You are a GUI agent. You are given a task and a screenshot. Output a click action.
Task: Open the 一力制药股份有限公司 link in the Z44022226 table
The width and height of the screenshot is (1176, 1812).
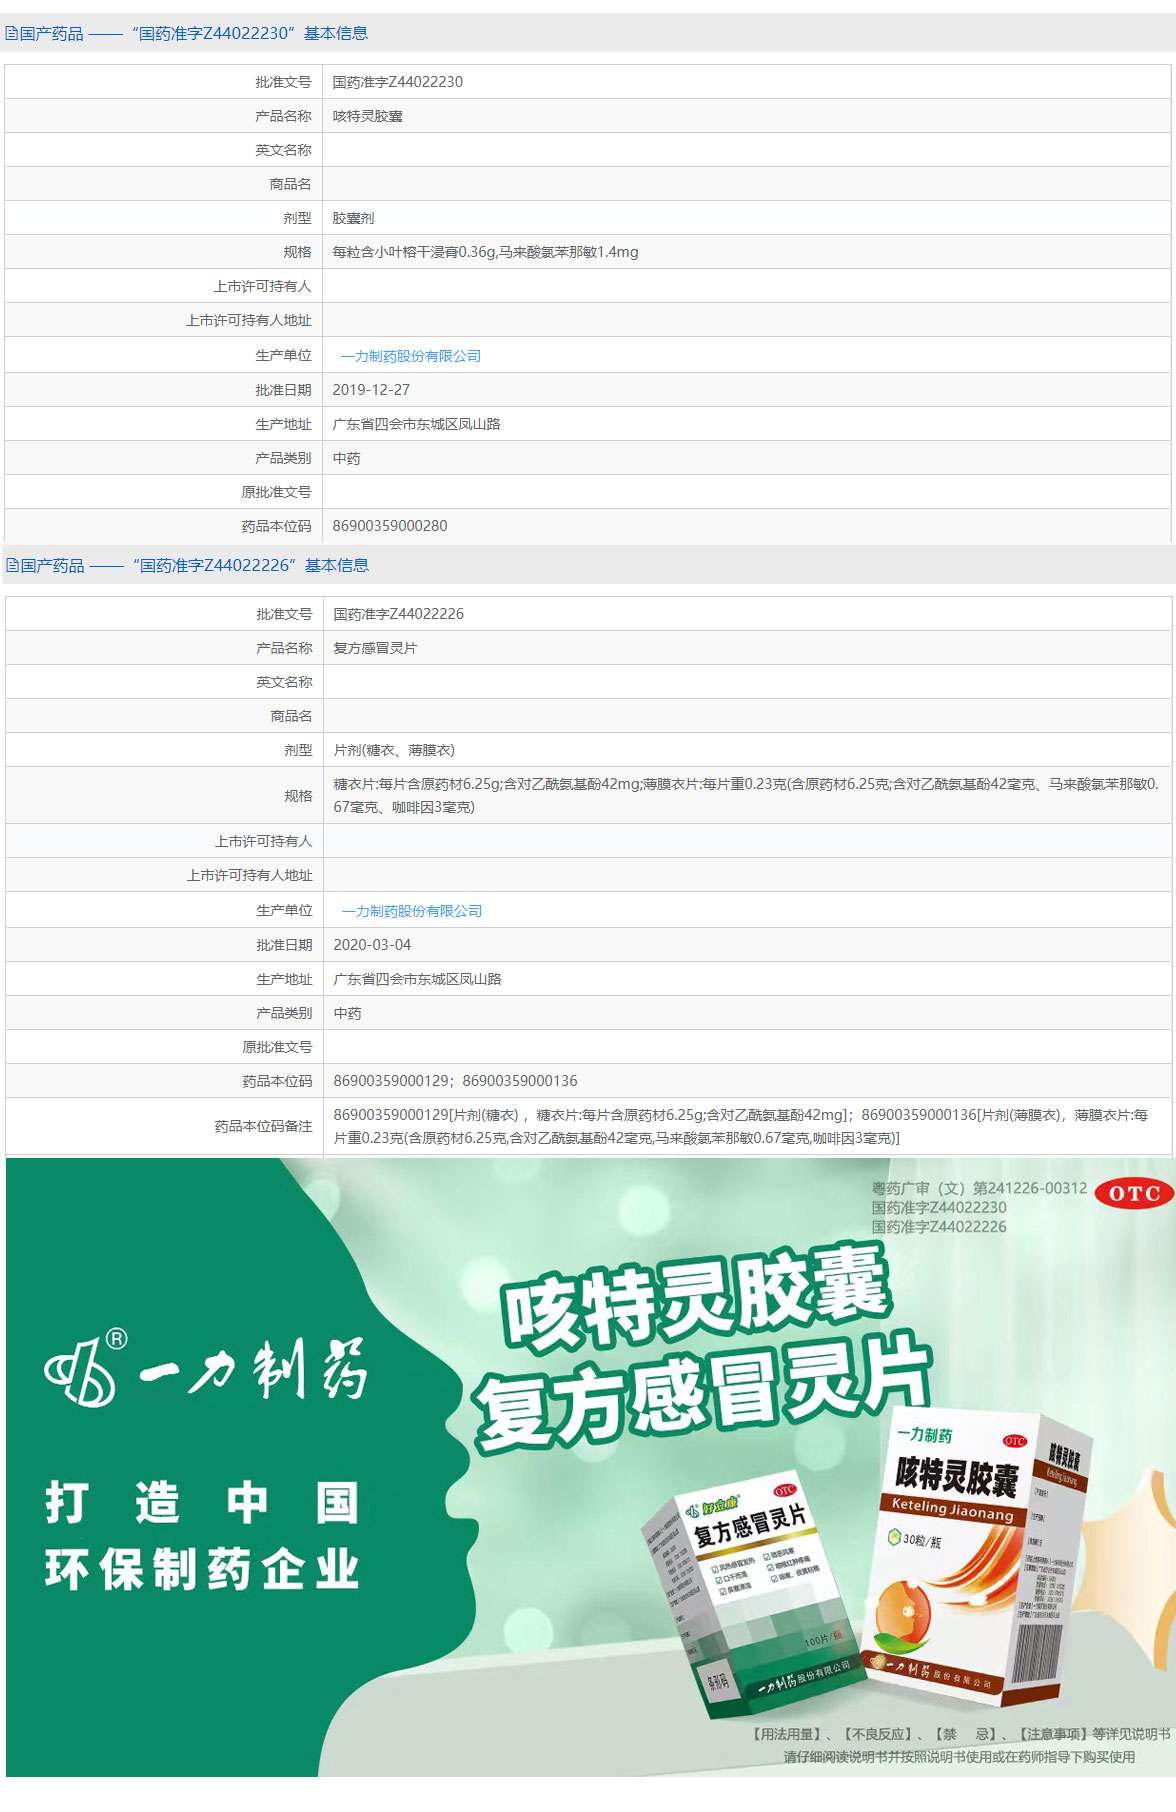click(412, 911)
